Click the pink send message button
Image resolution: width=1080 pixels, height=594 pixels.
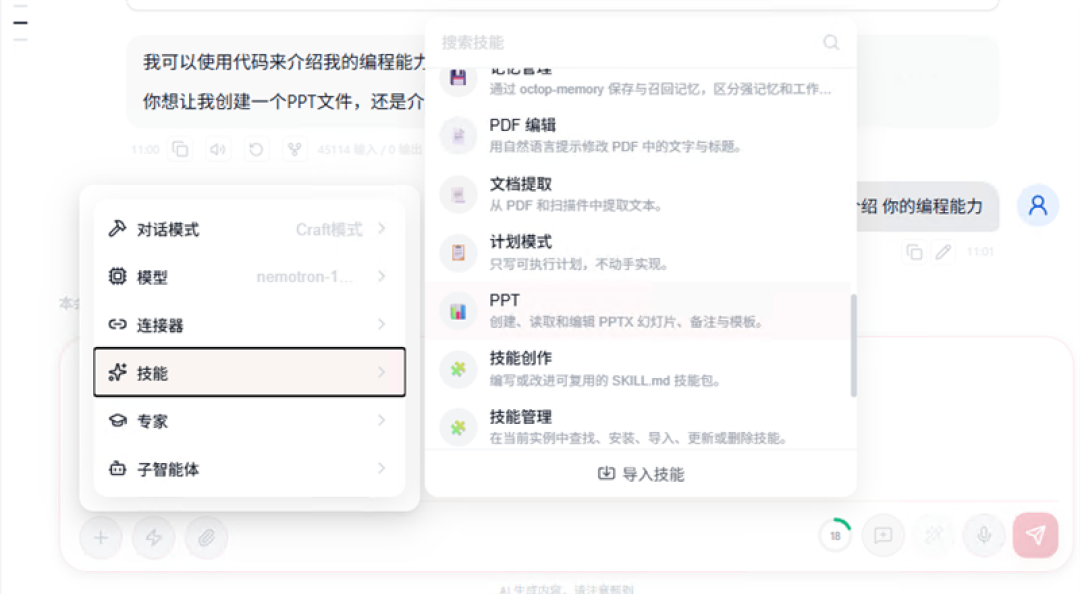1035,535
